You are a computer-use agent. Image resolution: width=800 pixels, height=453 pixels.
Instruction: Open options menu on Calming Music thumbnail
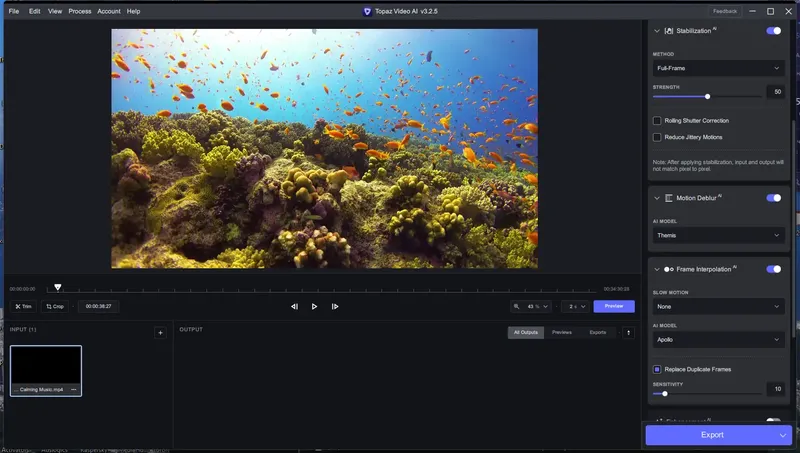pos(73,389)
